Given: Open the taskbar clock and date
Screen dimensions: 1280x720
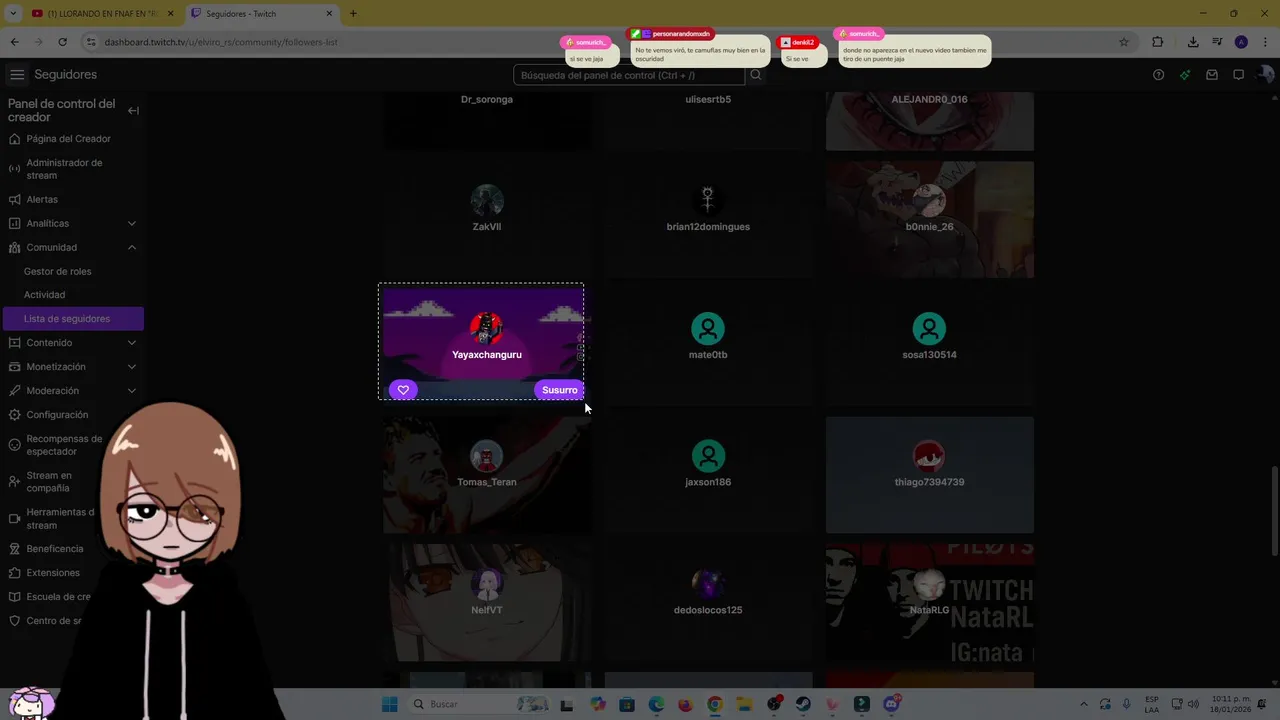Looking at the screenshot, I should coord(1230,704).
